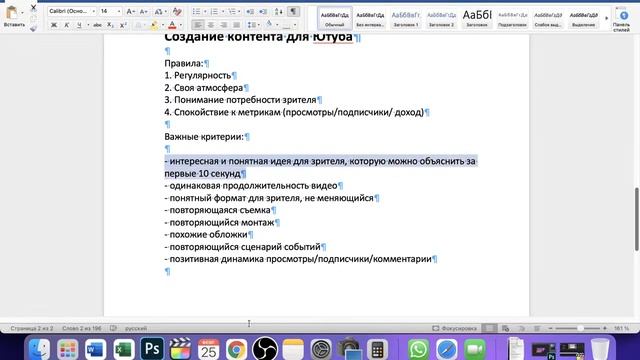The width and height of the screenshot is (640, 360).
Task: Click the numbered list icon
Action: [x=214, y=11]
